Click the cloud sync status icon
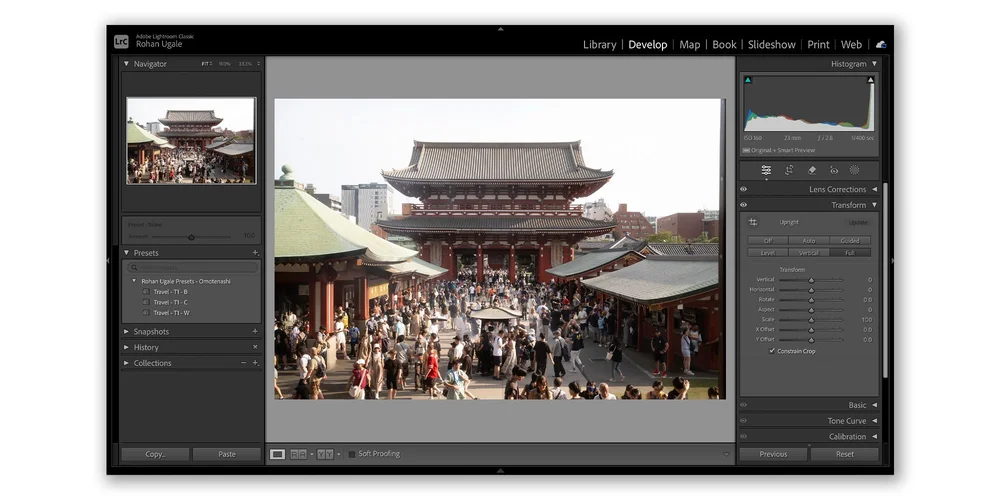The width and height of the screenshot is (1000, 500). click(881, 45)
